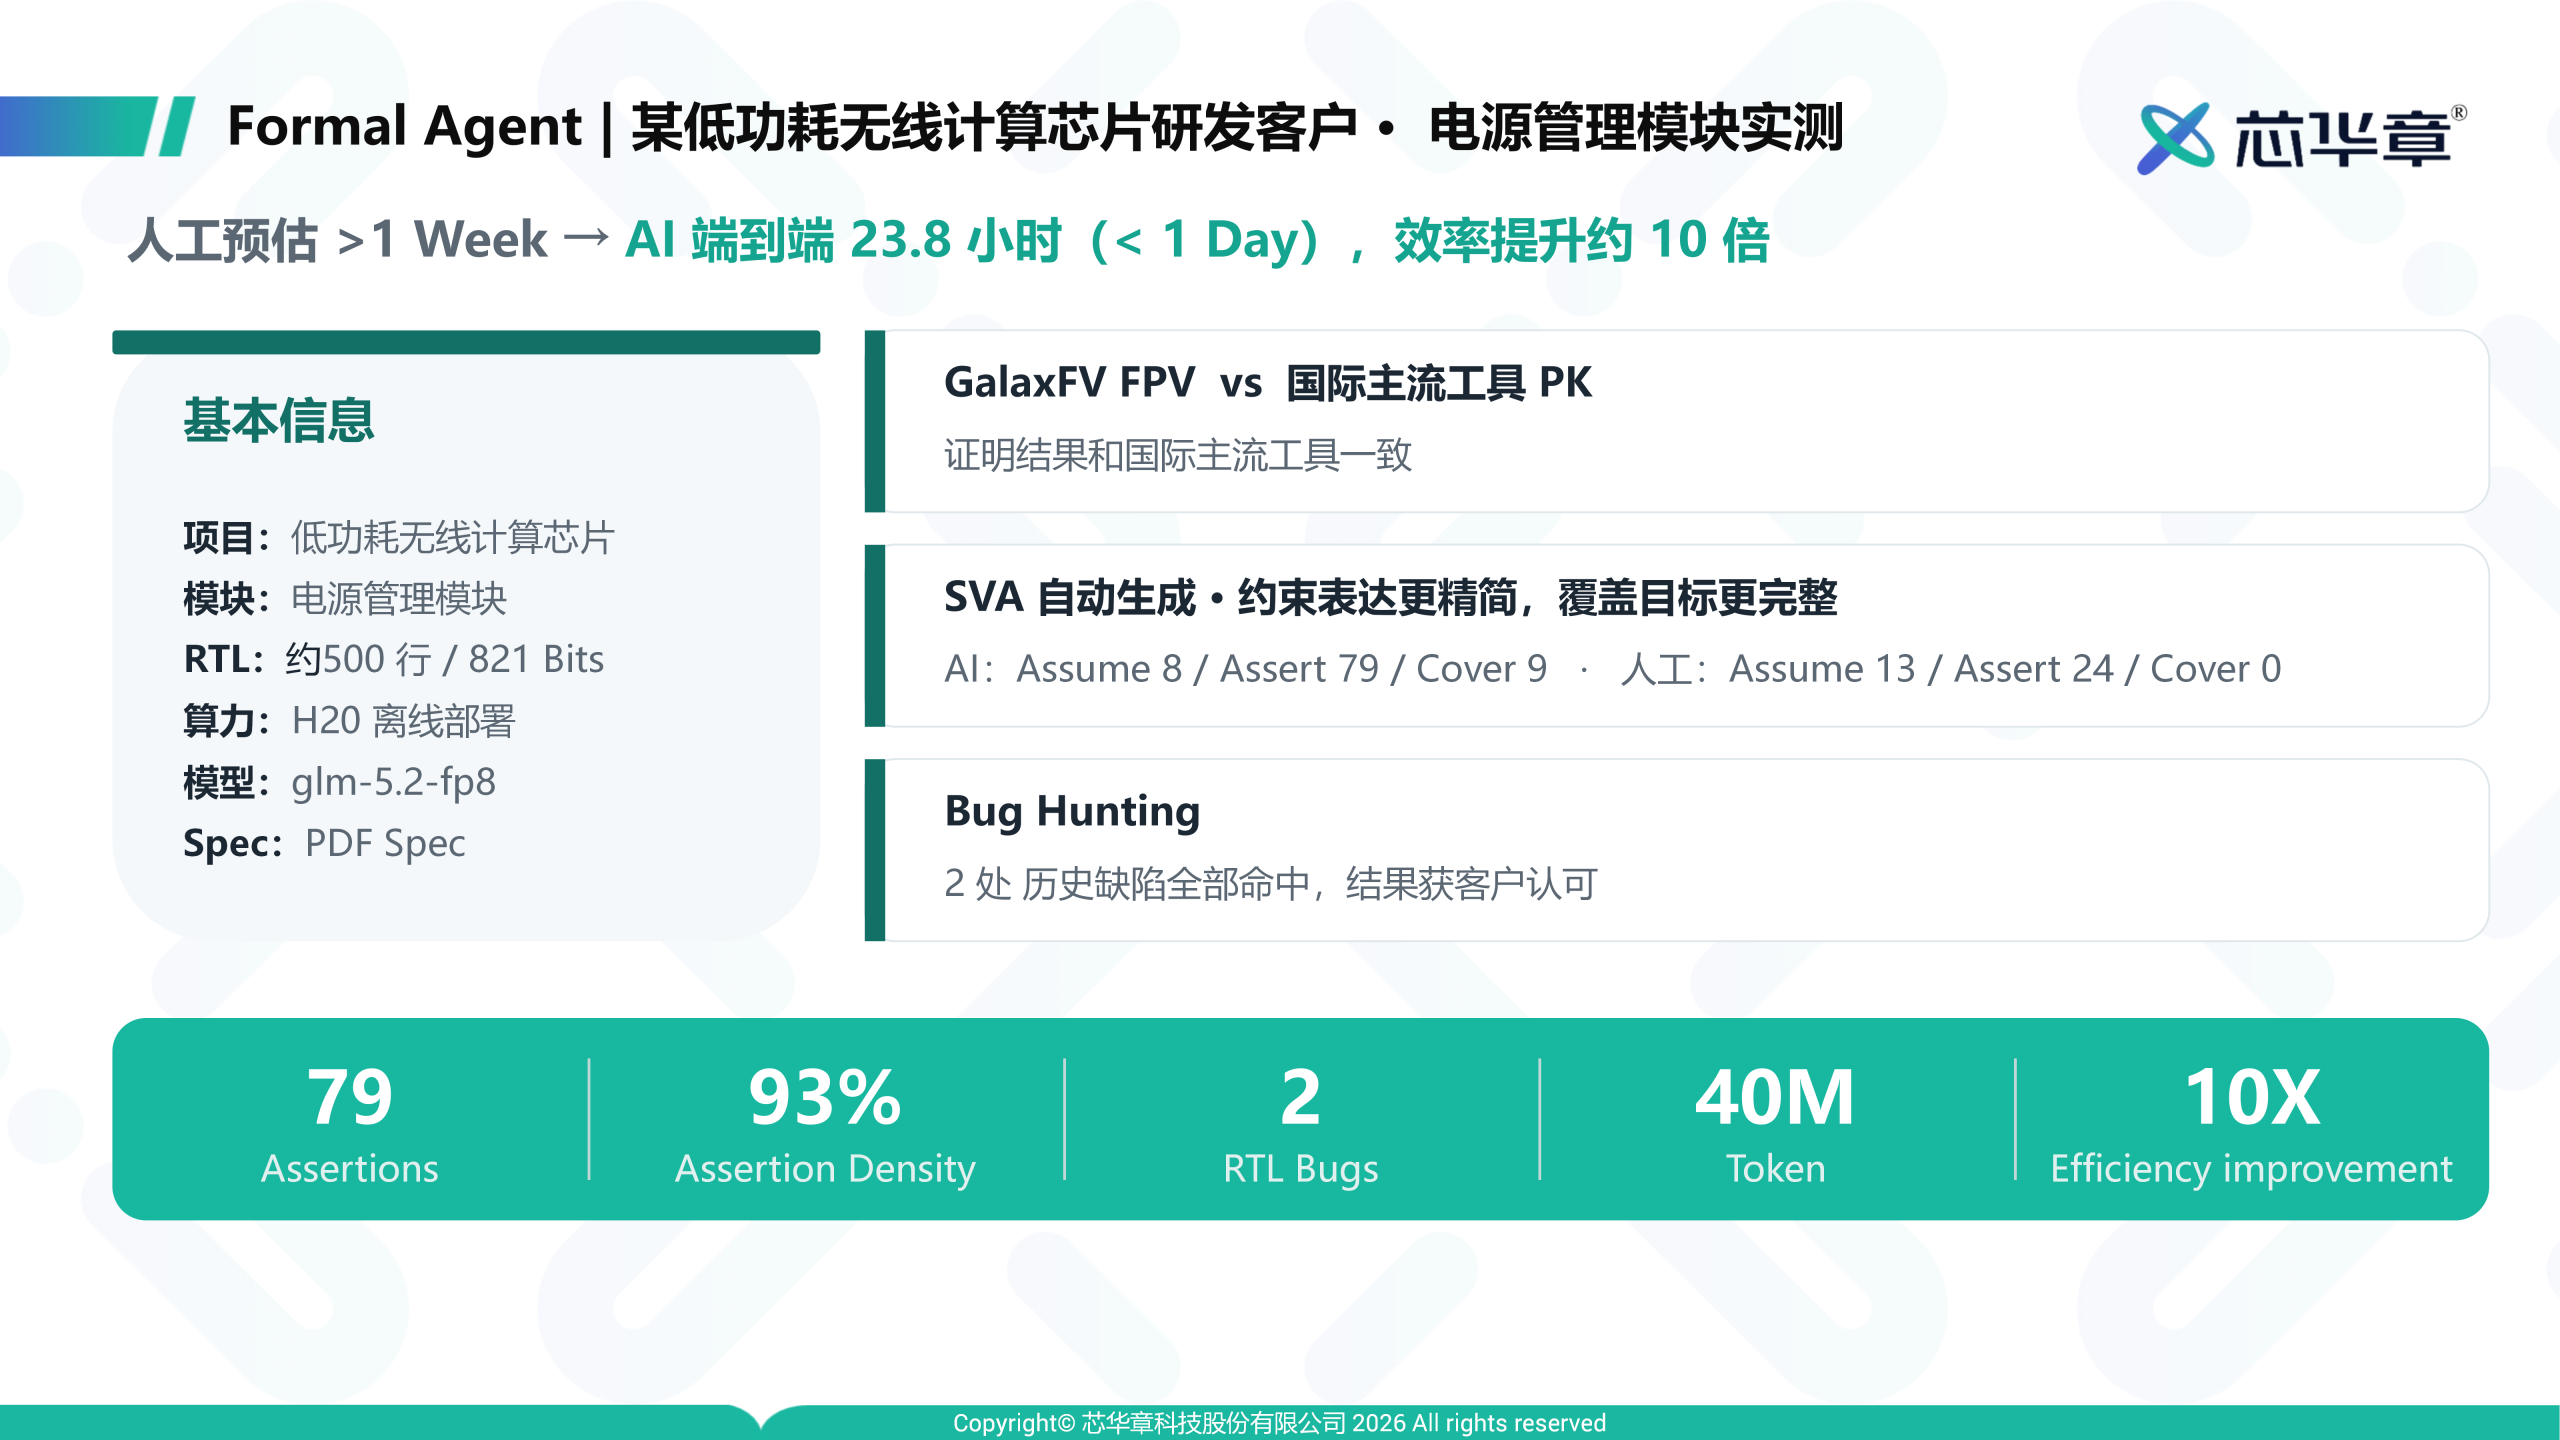Image resolution: width=2560 pixels, height=1440 pixels.
Task: Click the gradient slash accent beside title
Action: coord(98,126)
